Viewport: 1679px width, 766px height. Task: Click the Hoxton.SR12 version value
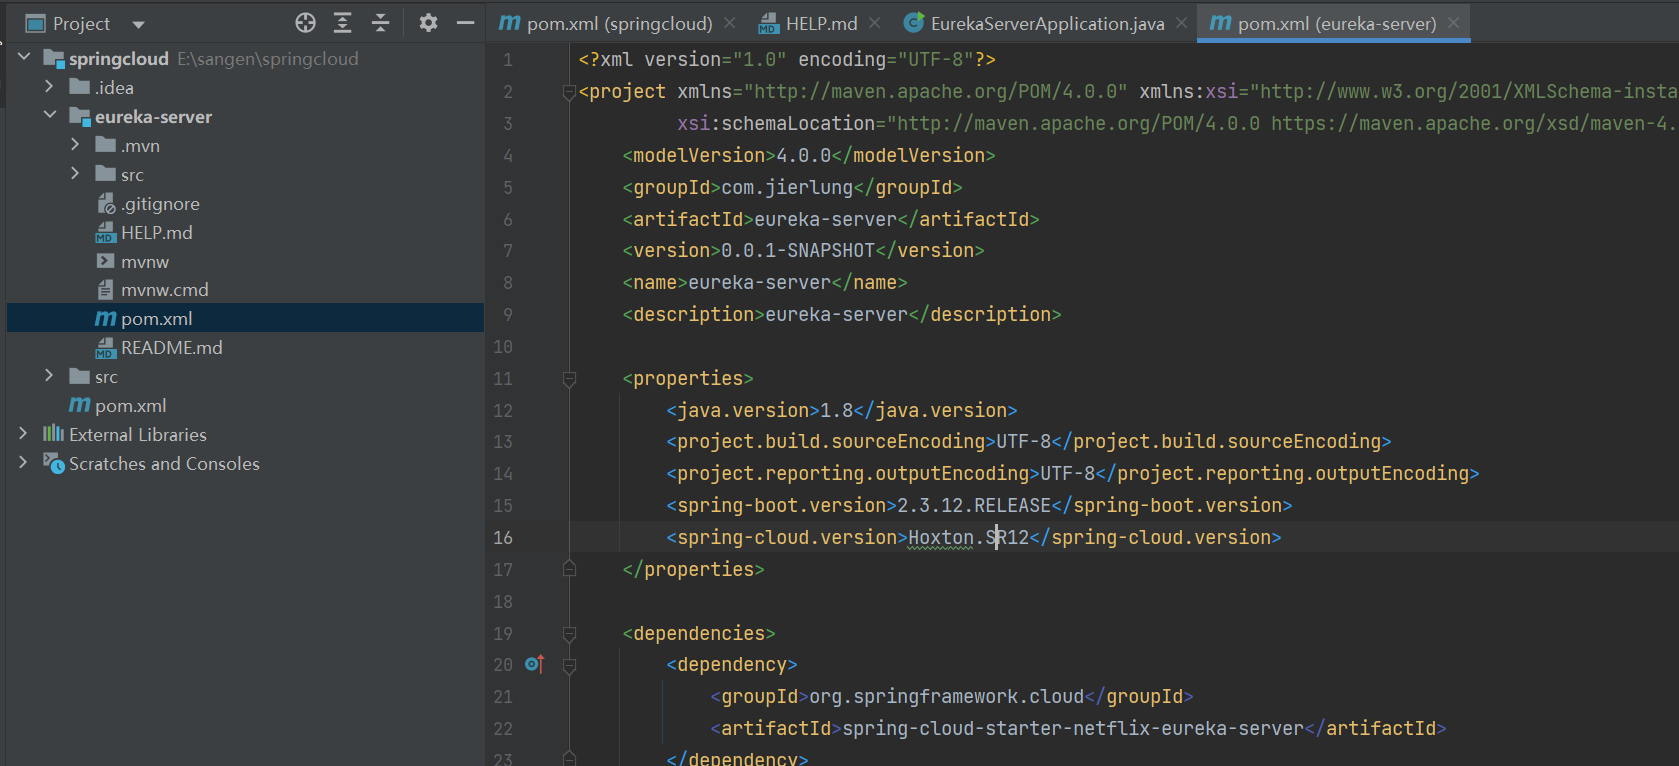(x=968, y=537)
